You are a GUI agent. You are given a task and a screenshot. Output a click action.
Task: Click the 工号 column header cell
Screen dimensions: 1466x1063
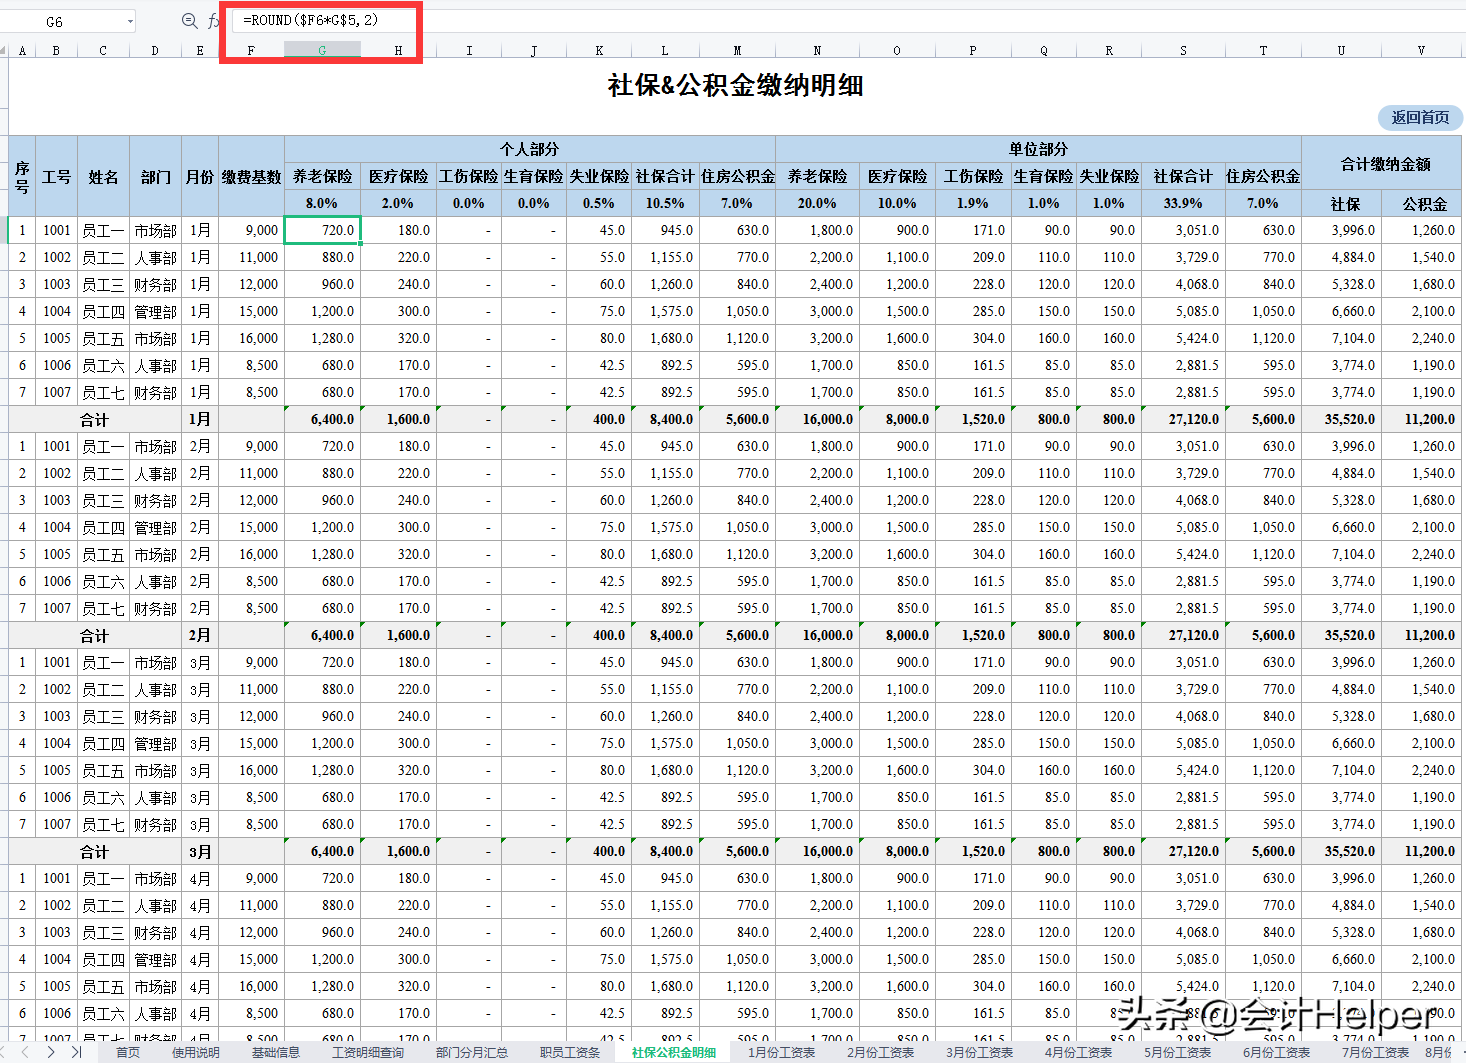point(56,176)
